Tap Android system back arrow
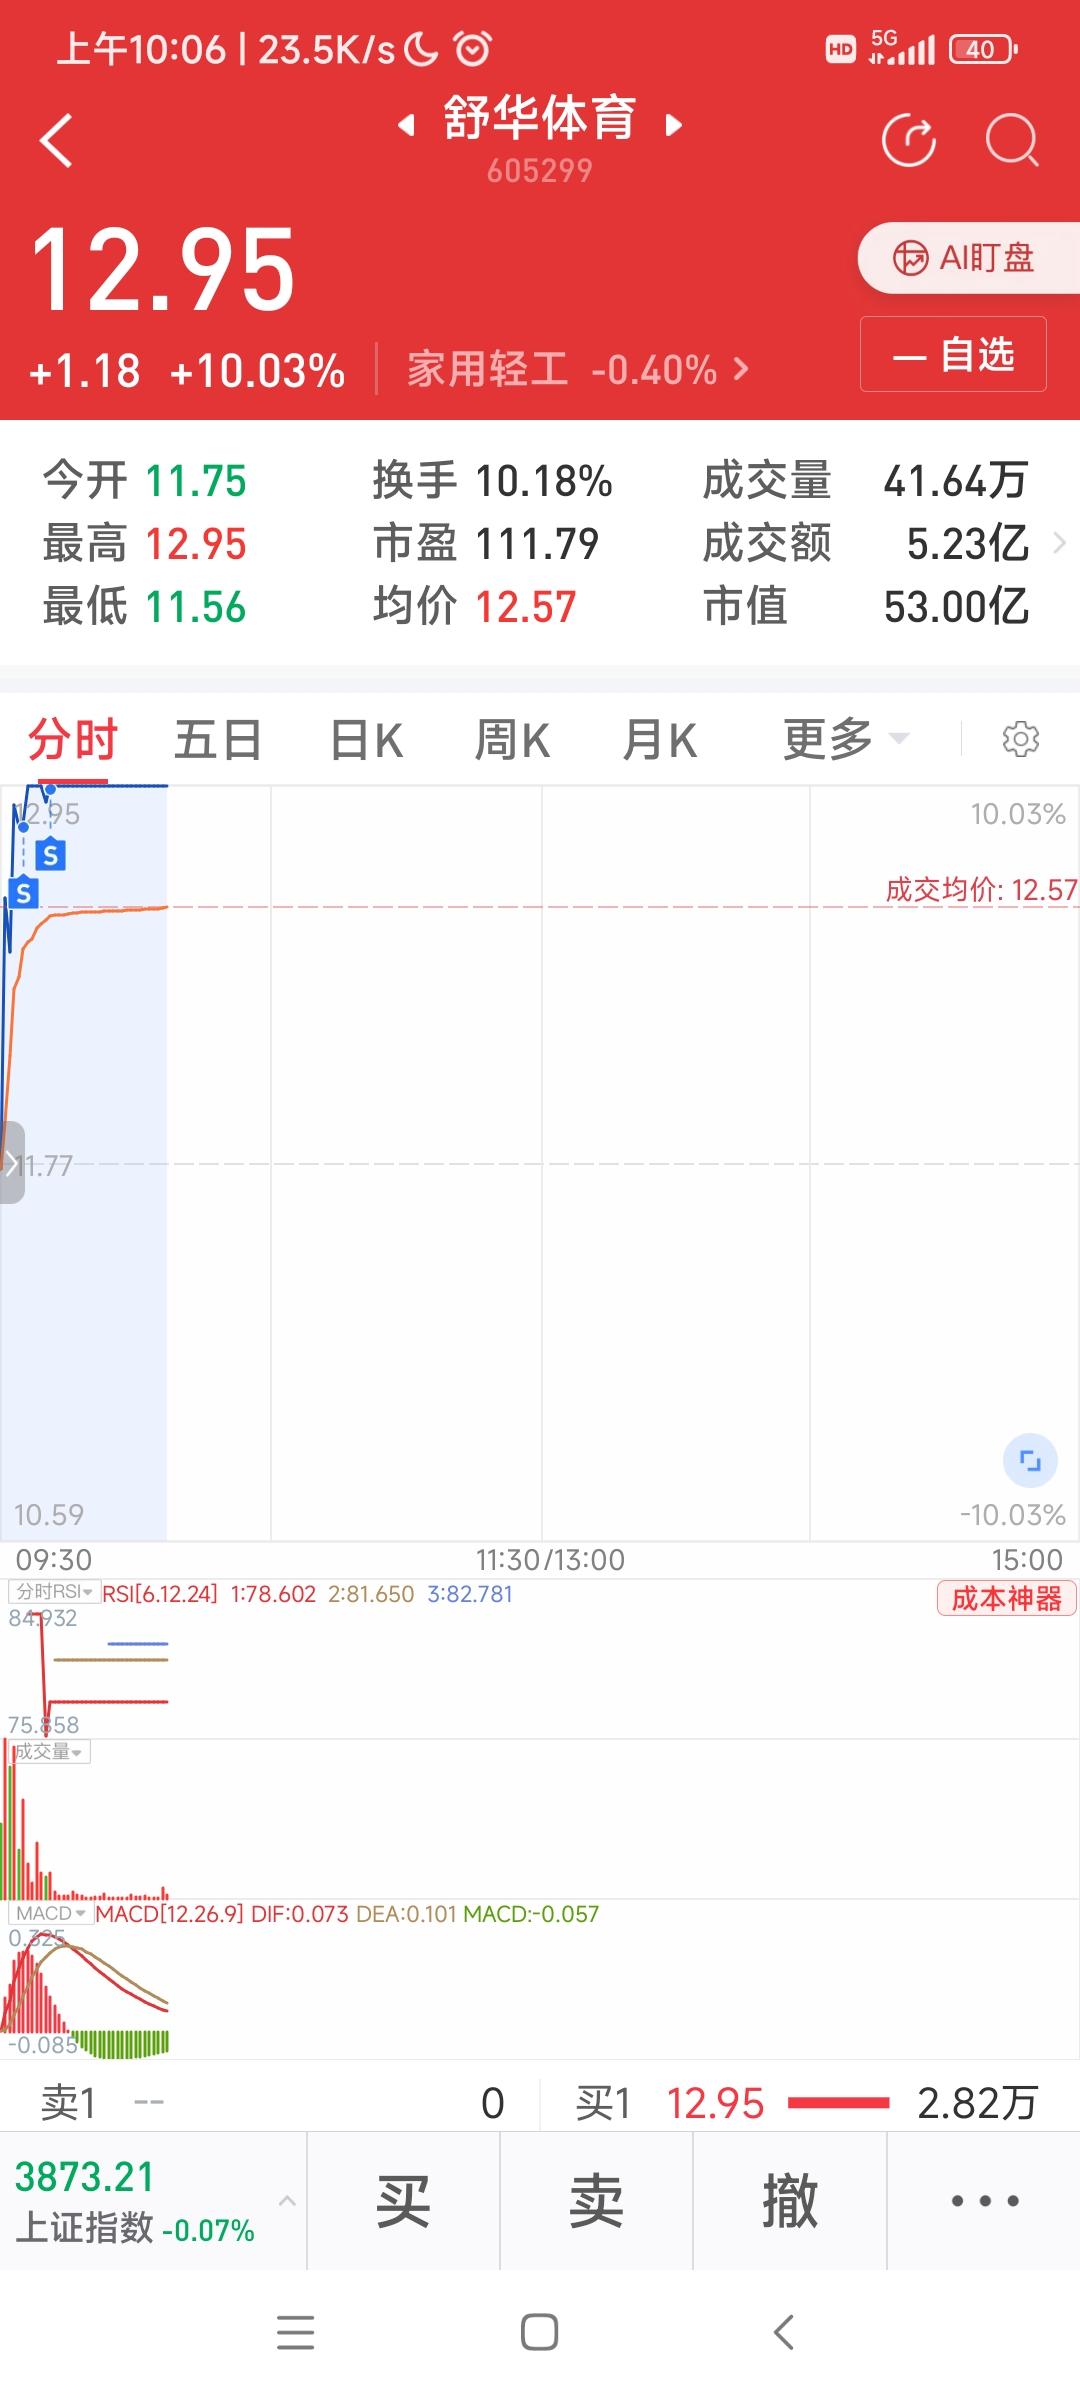 pos(784,2332)
